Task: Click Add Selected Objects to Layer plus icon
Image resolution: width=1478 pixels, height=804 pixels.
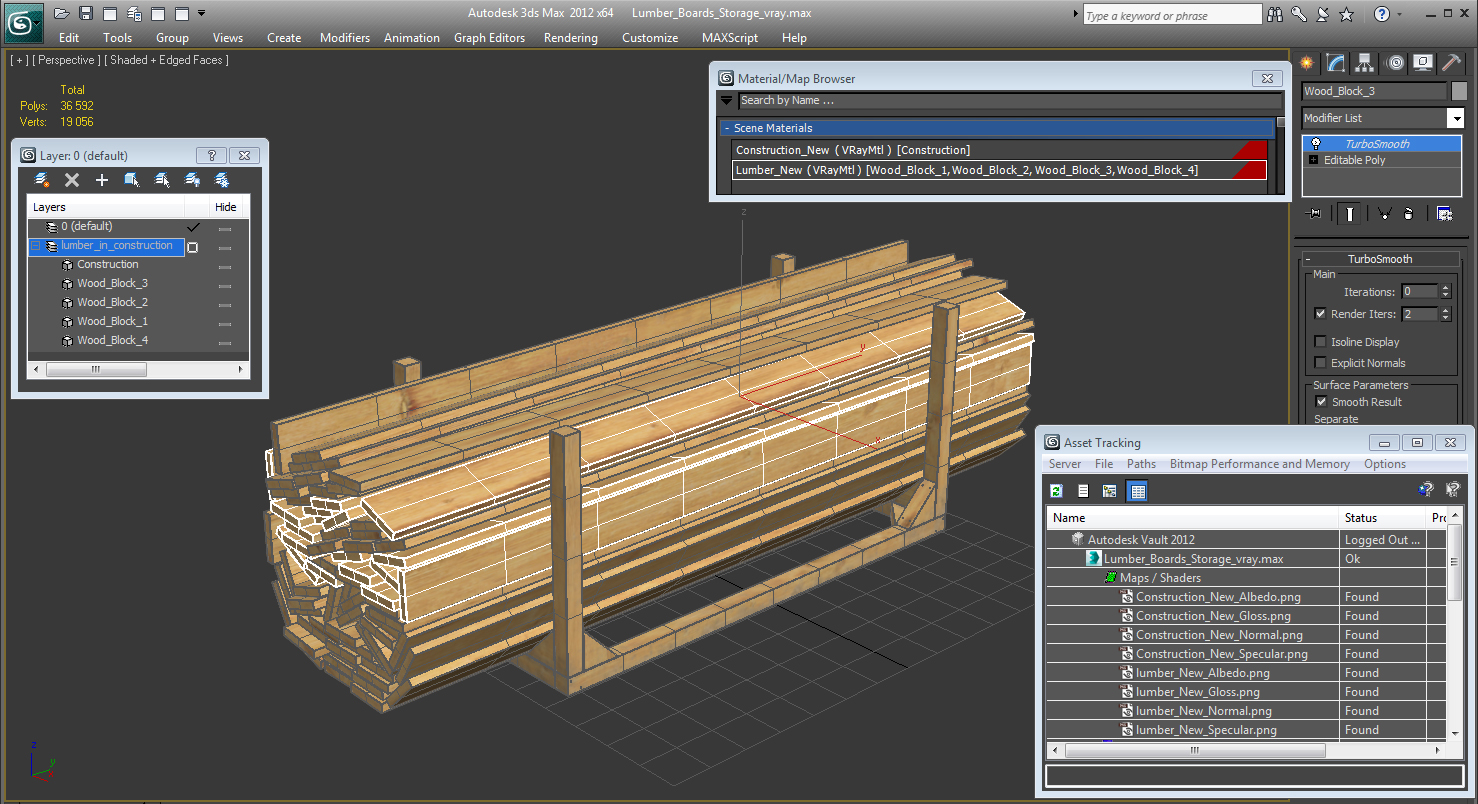Action: tap(102, 180)
